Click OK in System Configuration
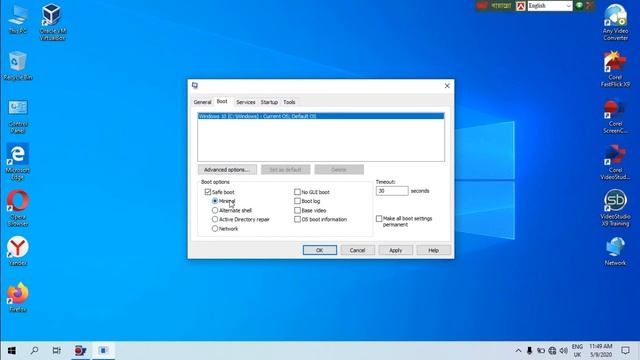Screen dimensions: 640x360 click(320, 250)
